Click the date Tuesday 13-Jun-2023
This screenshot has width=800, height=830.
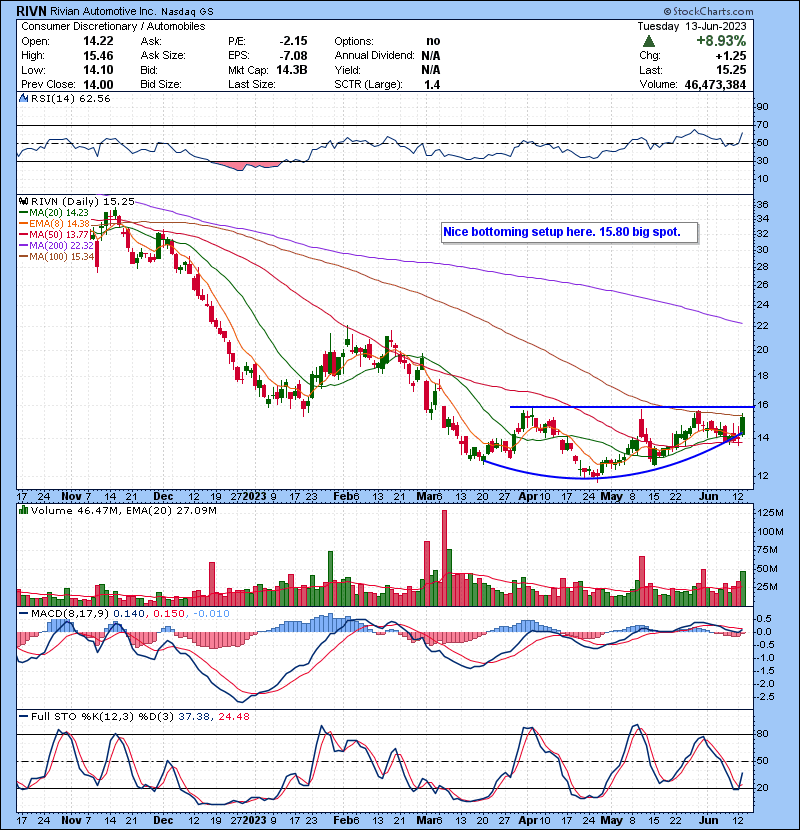tap(692, 26)
